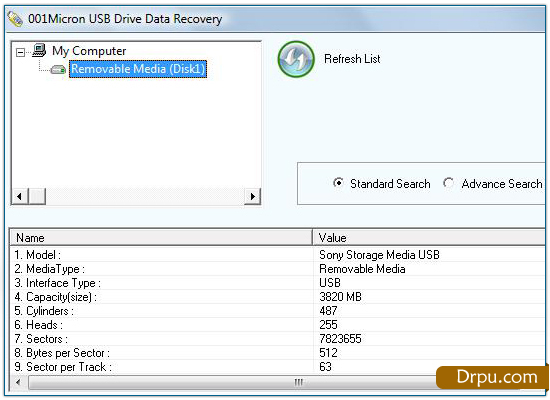Click the My Computer tree label
Screen dimensions: 550x400
(89, 51)
